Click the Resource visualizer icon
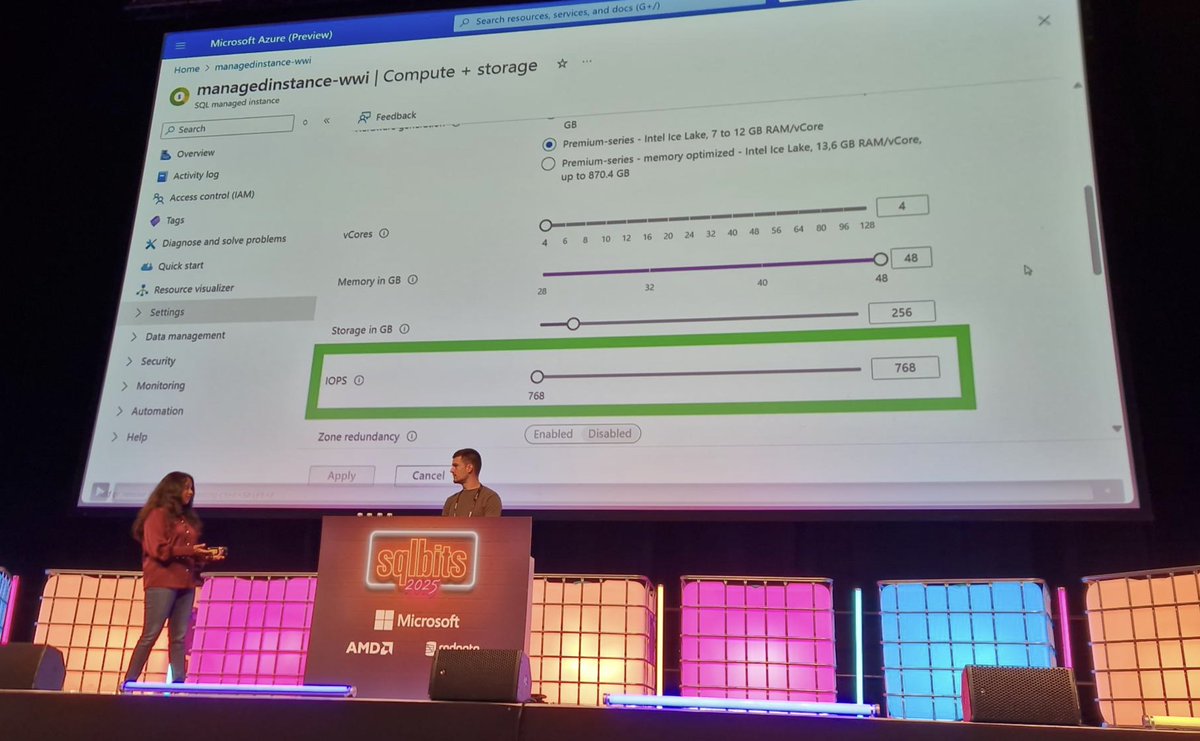 tap(143, 290)
